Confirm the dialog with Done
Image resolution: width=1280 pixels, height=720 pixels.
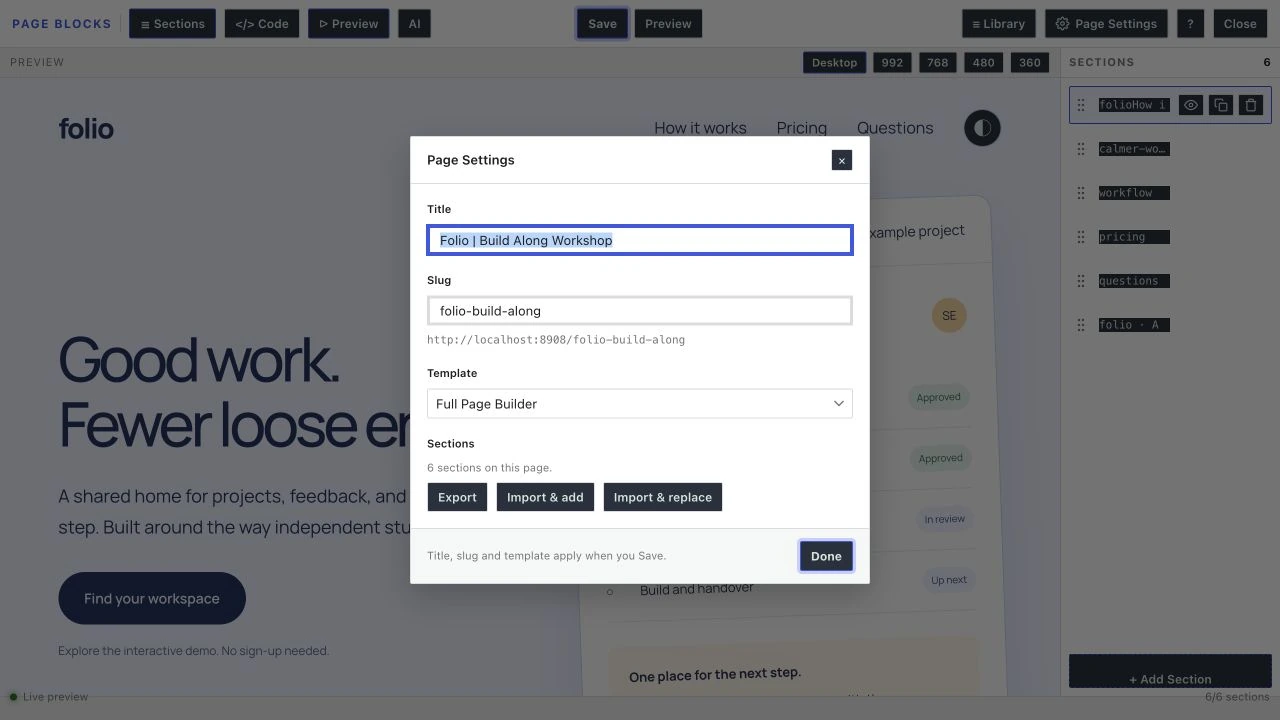[826, 556]
